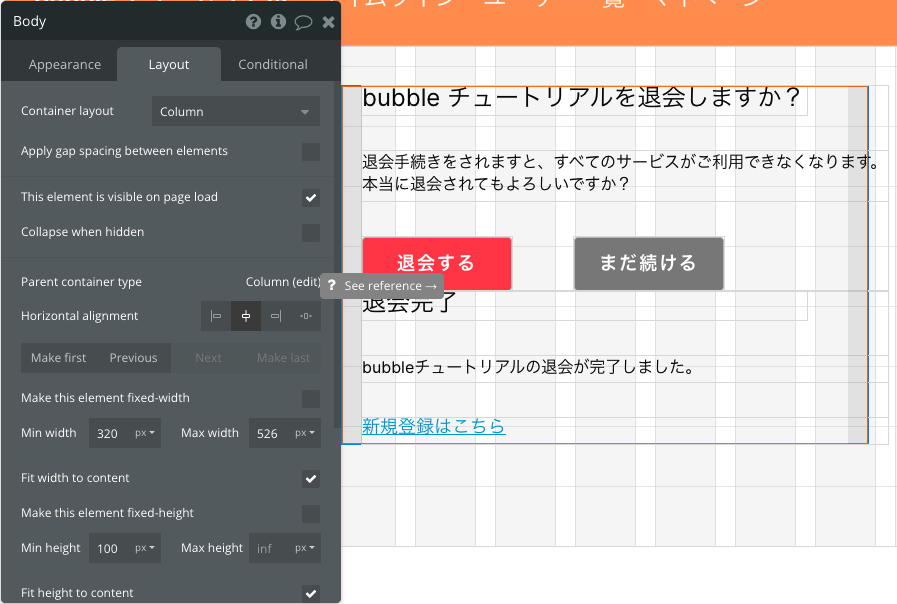This screenshot has height=604, width=897.
Task: Click the red 退会する button on canvas
Action: (436, 263)
